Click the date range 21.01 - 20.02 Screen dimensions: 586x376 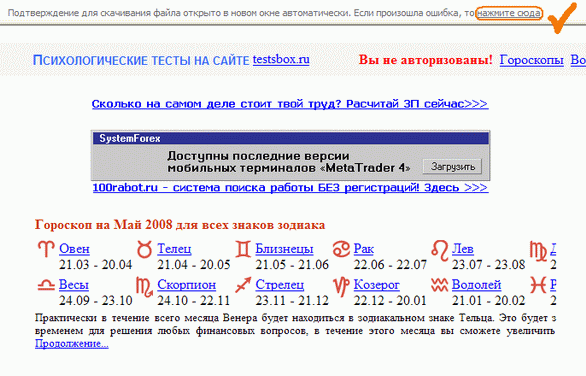pos(488,301)
